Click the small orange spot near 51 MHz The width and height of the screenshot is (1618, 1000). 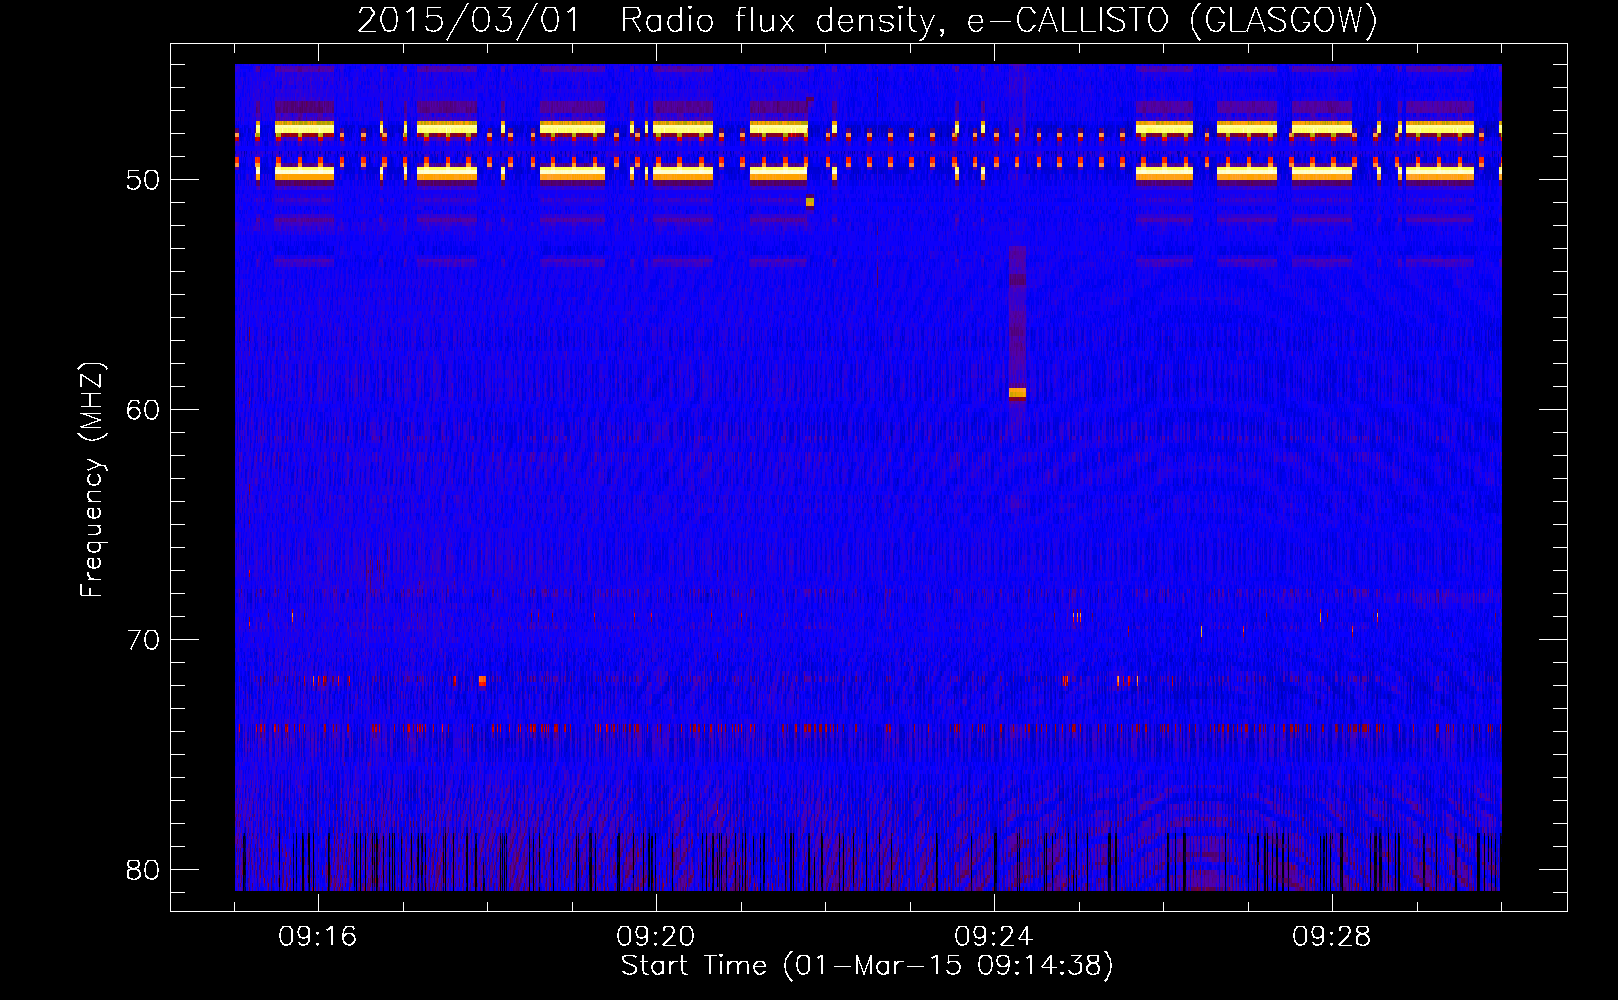810,202
